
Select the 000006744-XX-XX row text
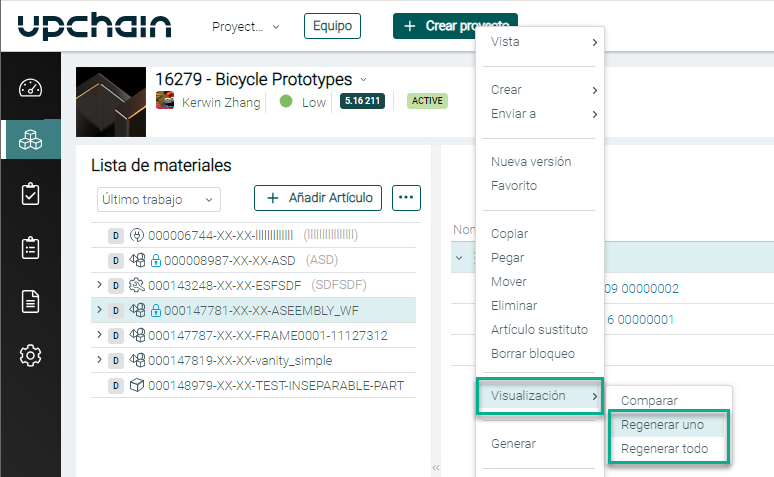point(221,236)
